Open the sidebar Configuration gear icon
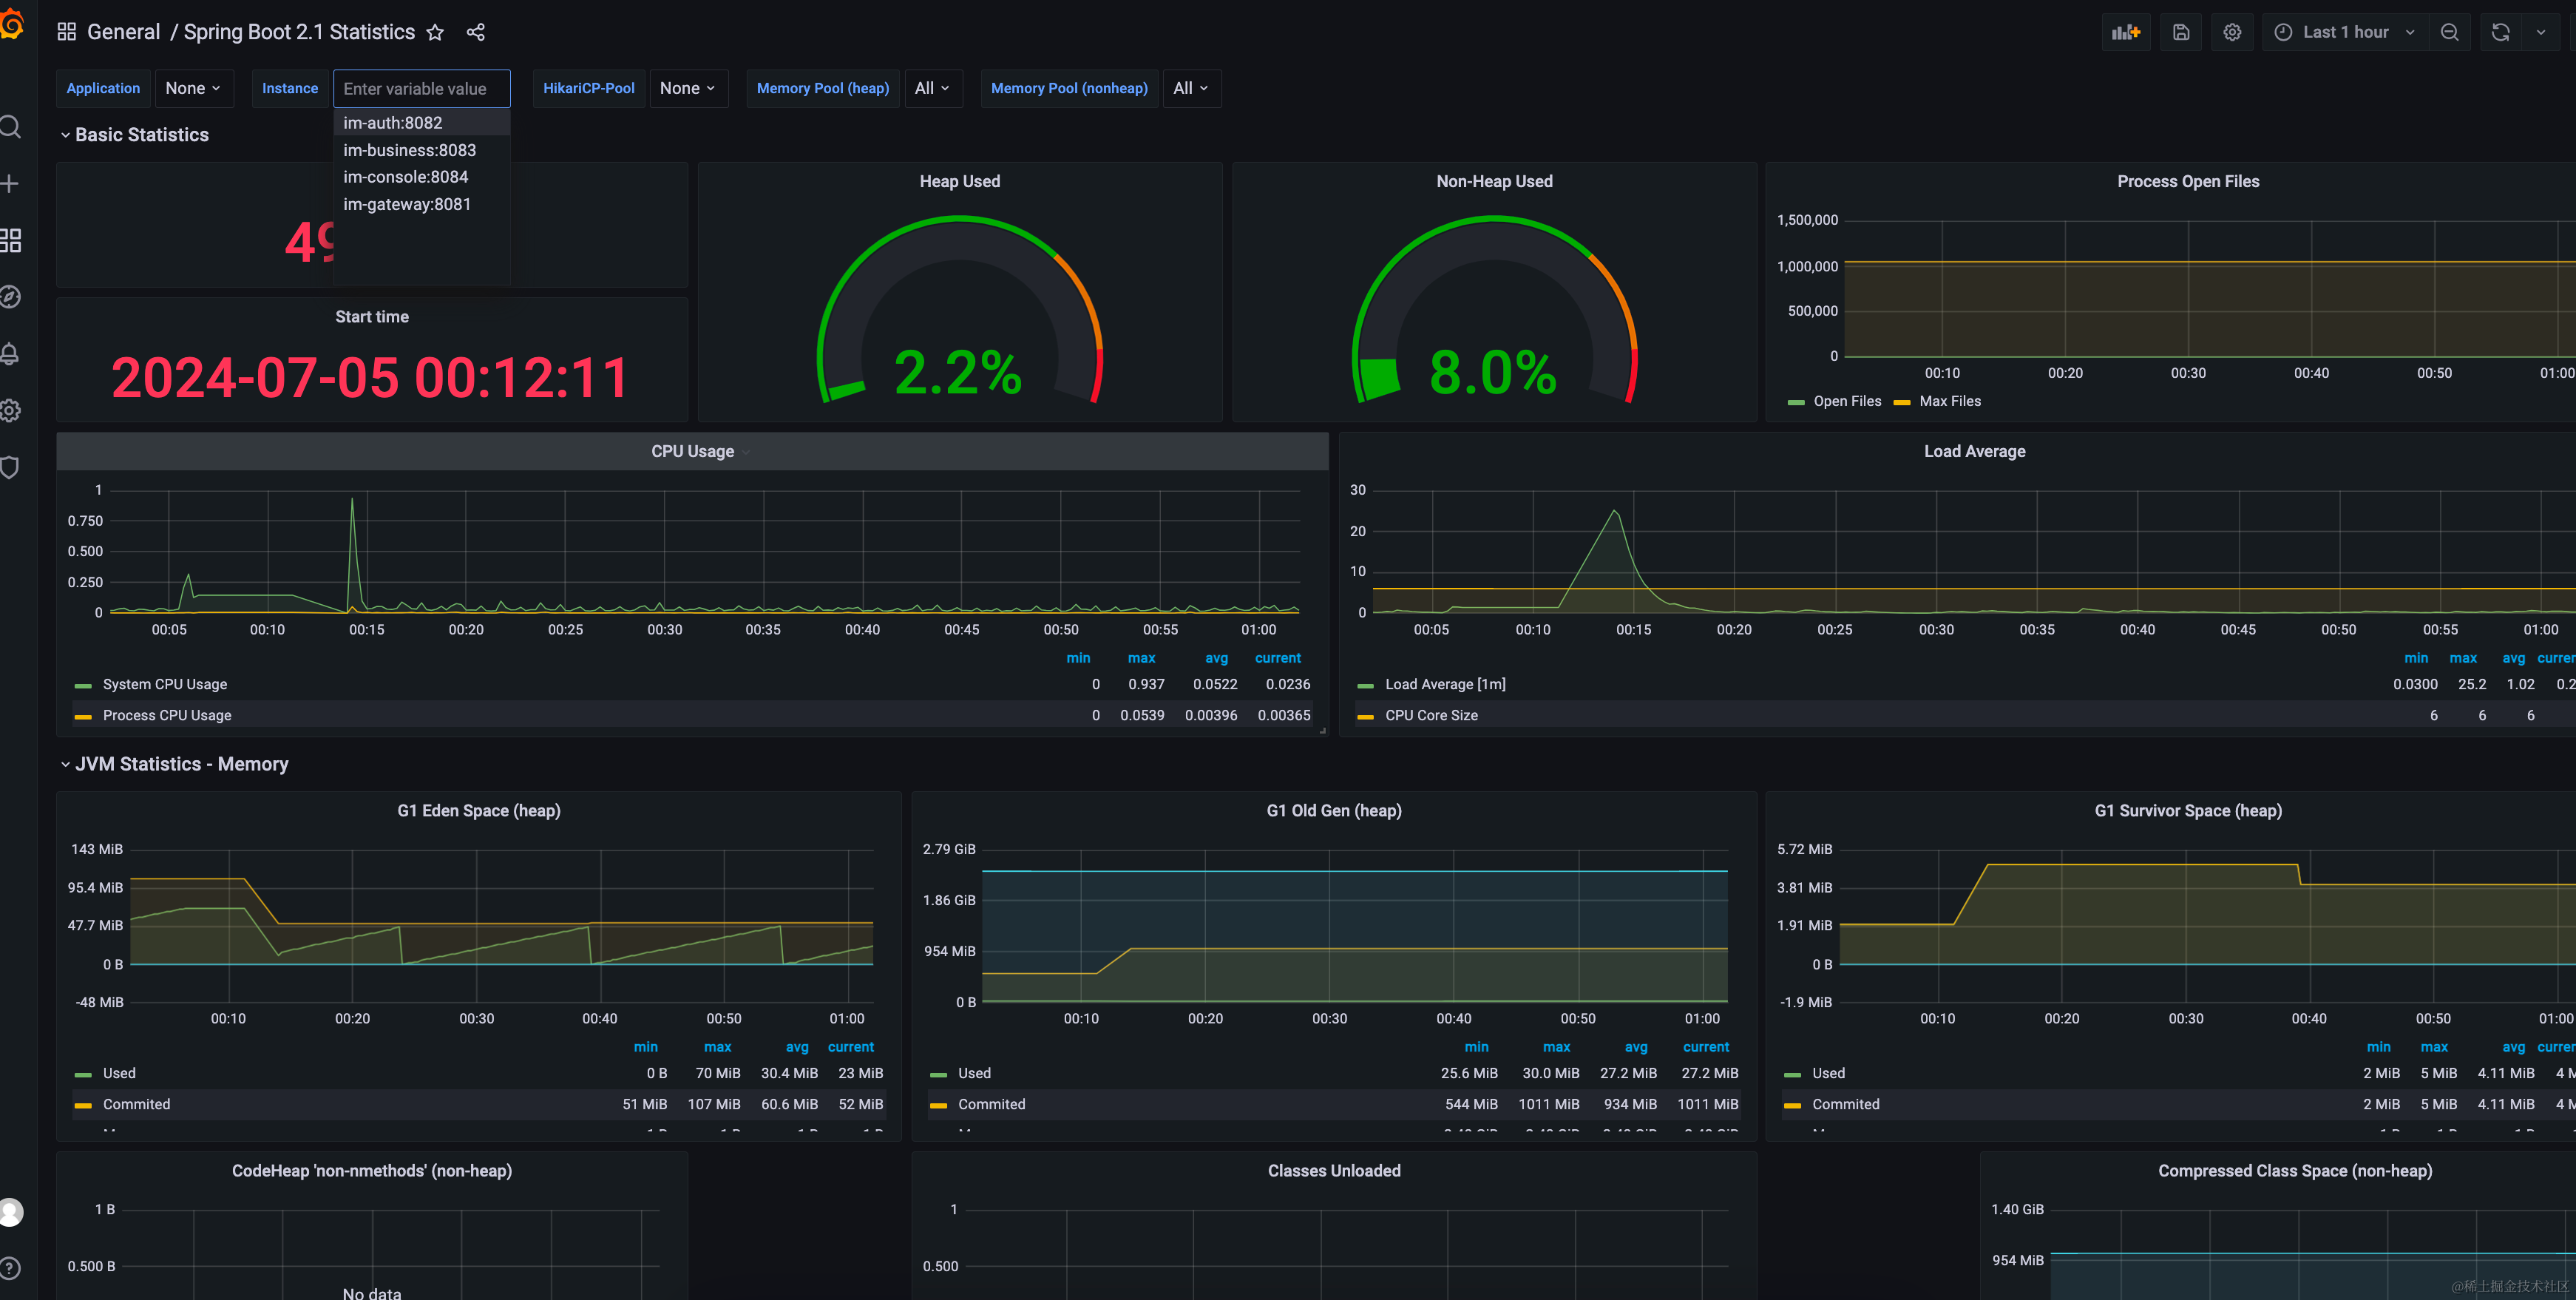The width and height of the screenshot is (2576, 1300). [10, 410]
